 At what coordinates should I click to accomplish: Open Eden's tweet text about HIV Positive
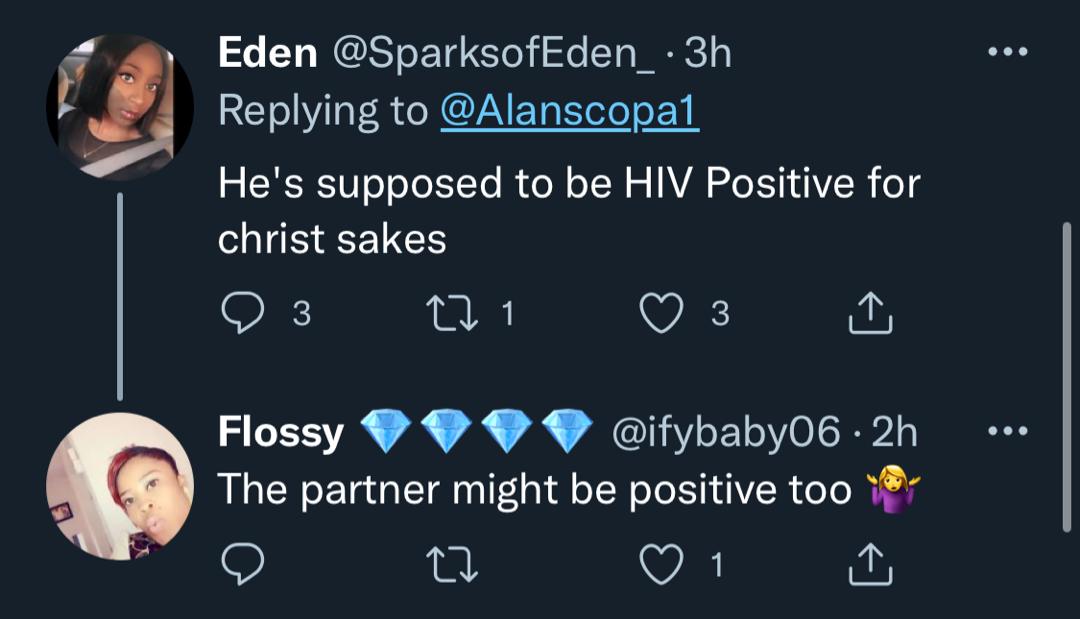coord(569,211)
